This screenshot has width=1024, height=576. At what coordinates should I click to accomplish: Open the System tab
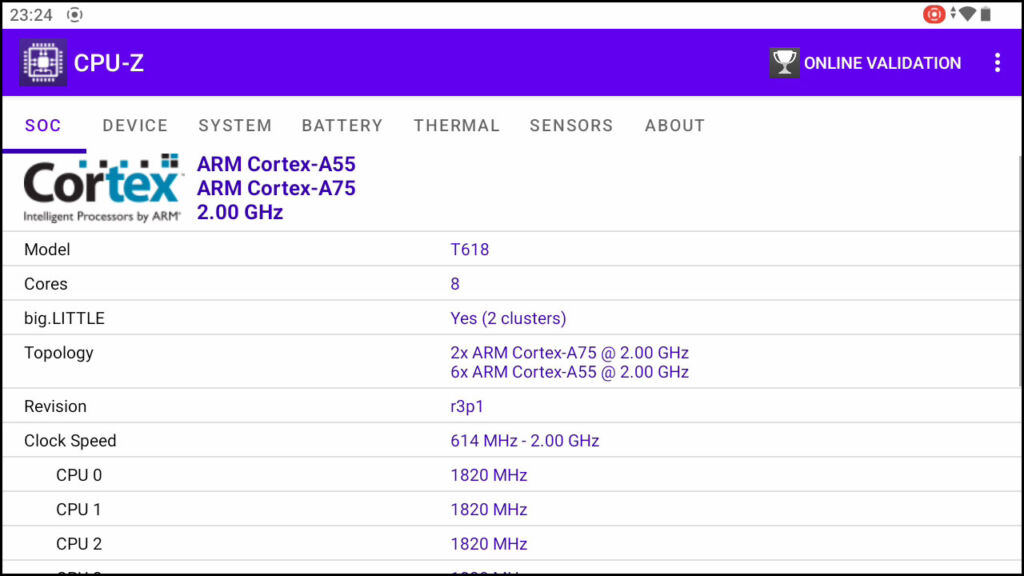click(x=235, y=126)
